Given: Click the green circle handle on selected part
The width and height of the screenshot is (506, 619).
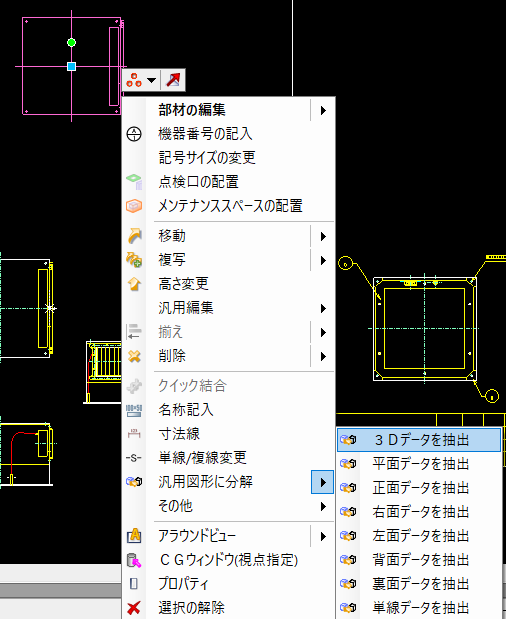Looking at the screenshot, I should pos(71,42).
